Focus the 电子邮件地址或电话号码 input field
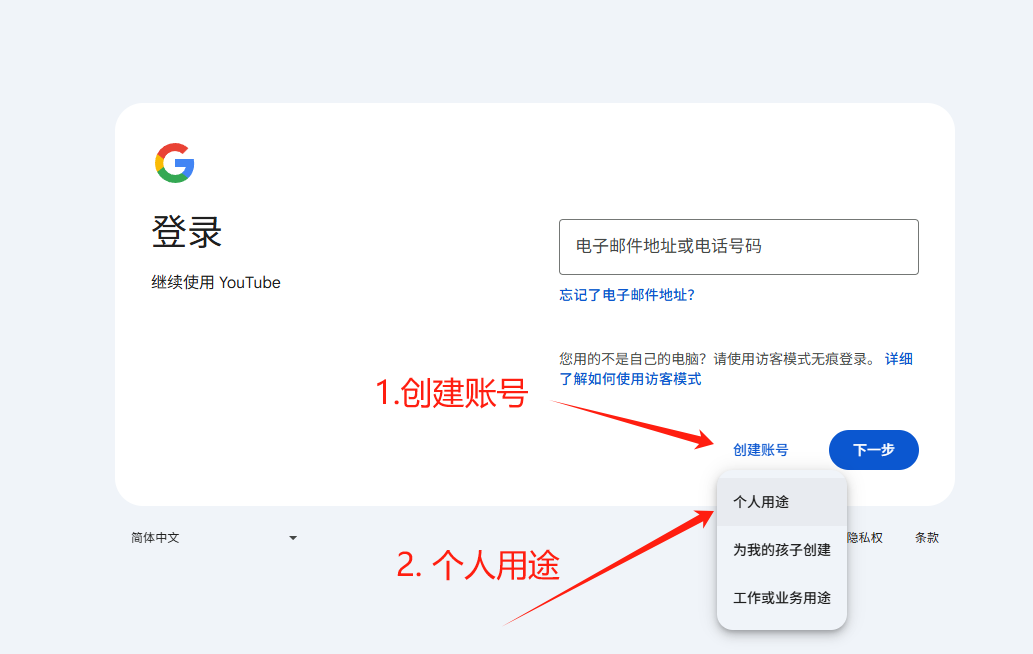This screenshot has height=654, width=1033. coord(738,247)
